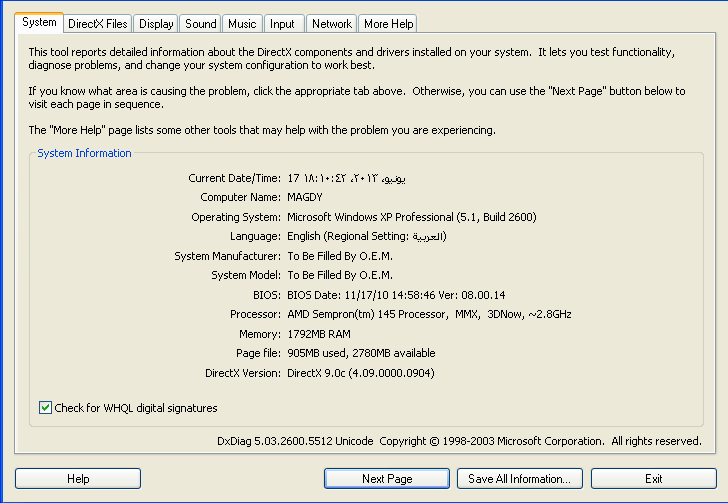Click the Current Date/Time value
This screenshot has width=728, height=503.
pyautogui.click(x=346, y=178)
